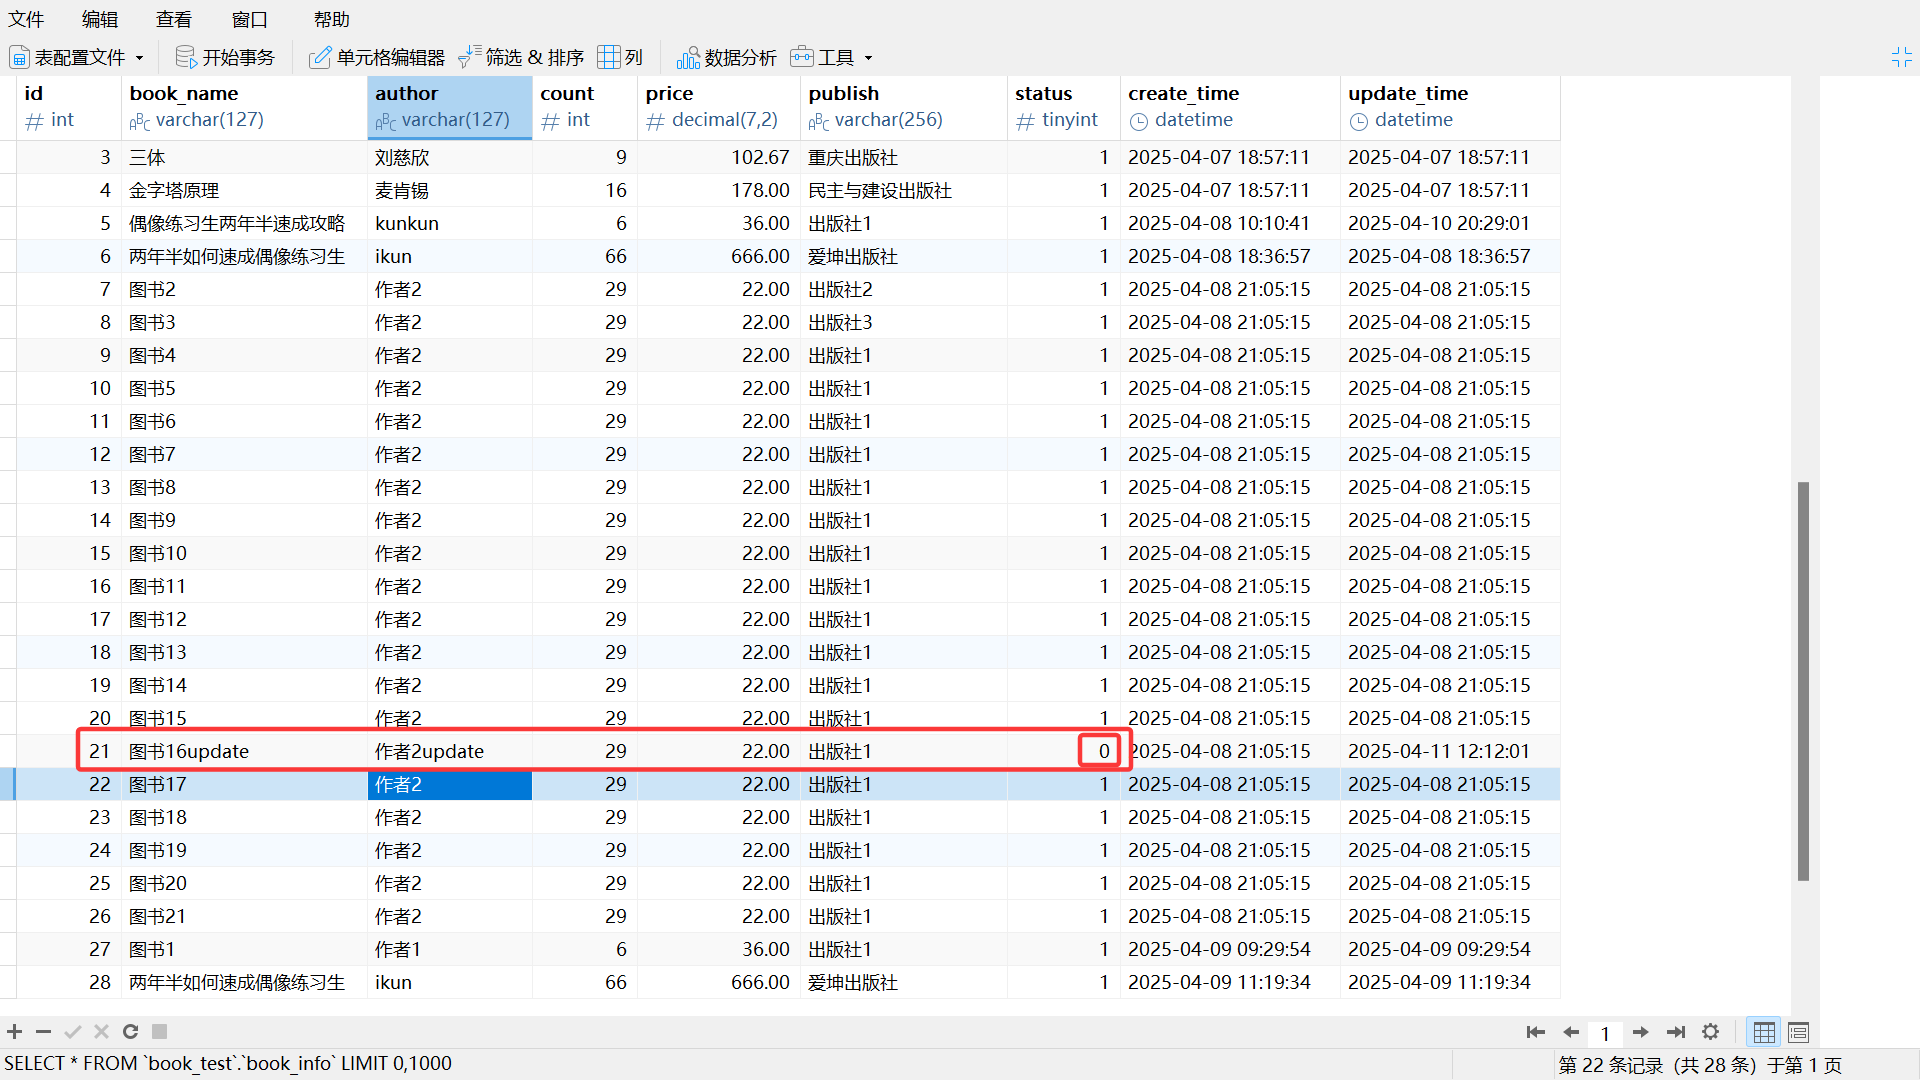Click the 开始事务 button
Viewport: 1920px width, 1080px height.
225,57
